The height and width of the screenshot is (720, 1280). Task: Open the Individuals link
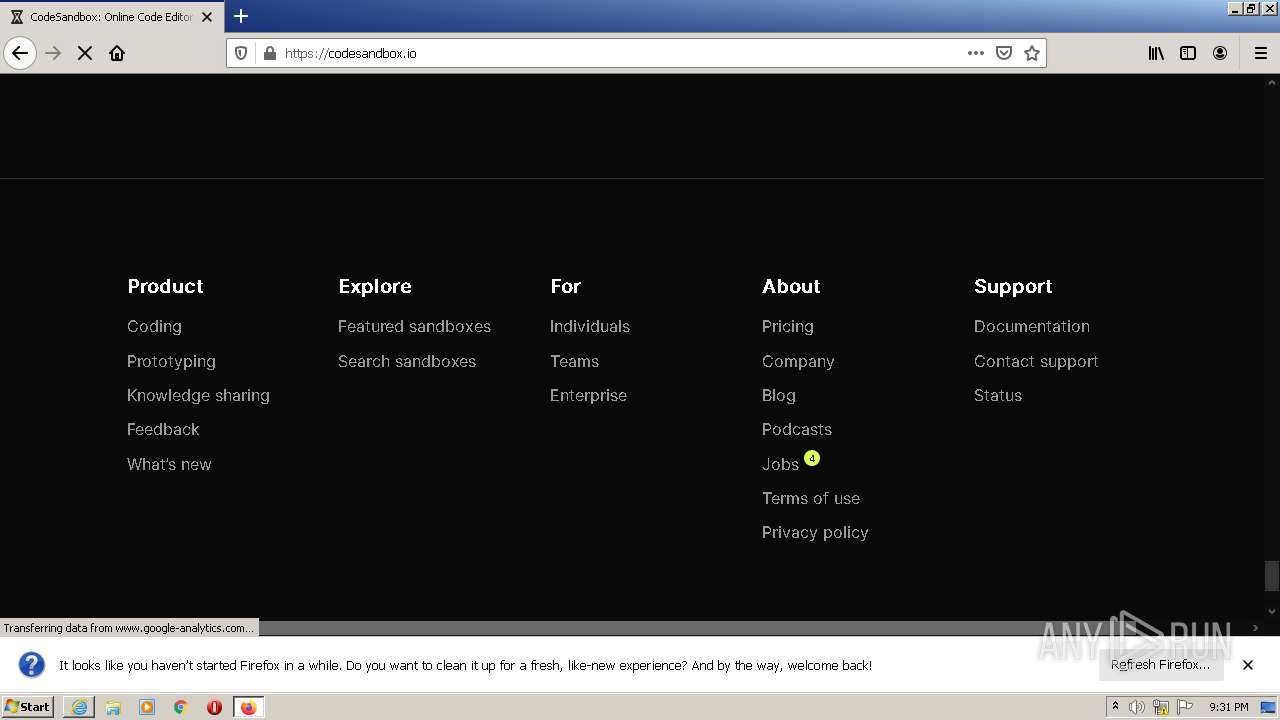coord(590,326)
